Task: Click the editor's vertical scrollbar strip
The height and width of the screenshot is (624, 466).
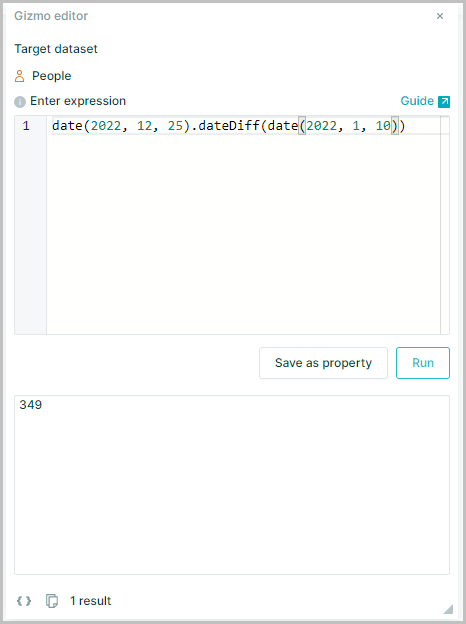Action: pyautogui.click(x=445, y=225)
